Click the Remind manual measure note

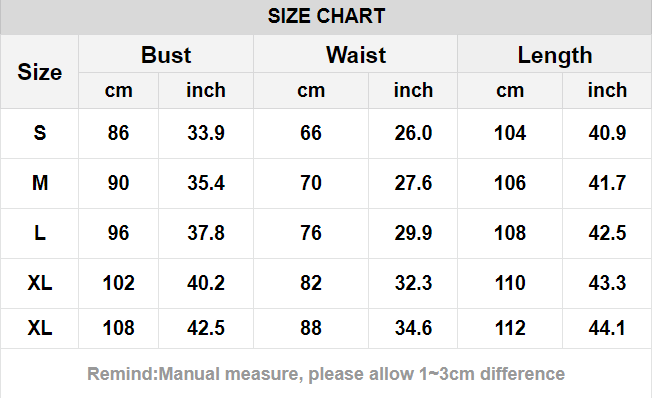[326, 374]
